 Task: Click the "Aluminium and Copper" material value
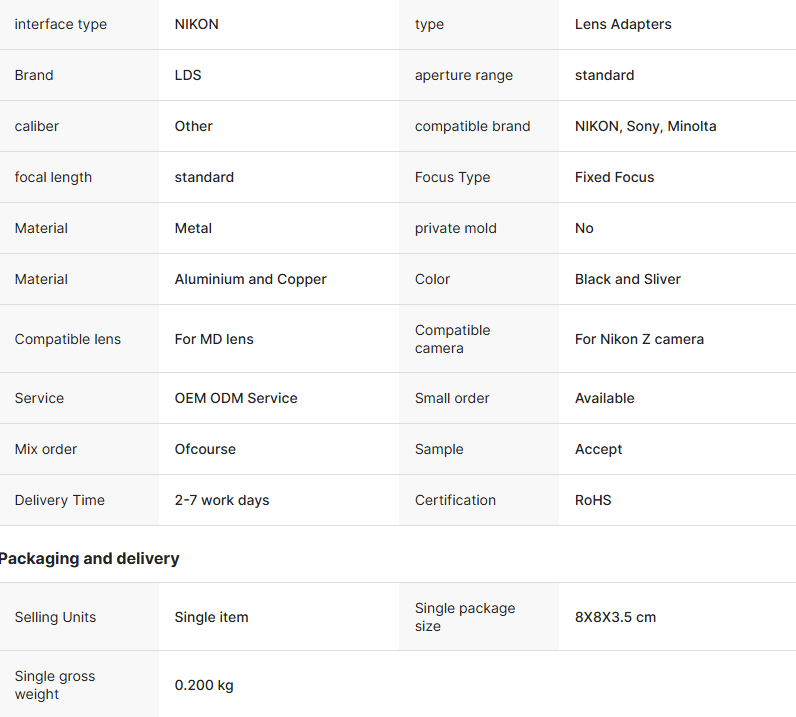251,279
